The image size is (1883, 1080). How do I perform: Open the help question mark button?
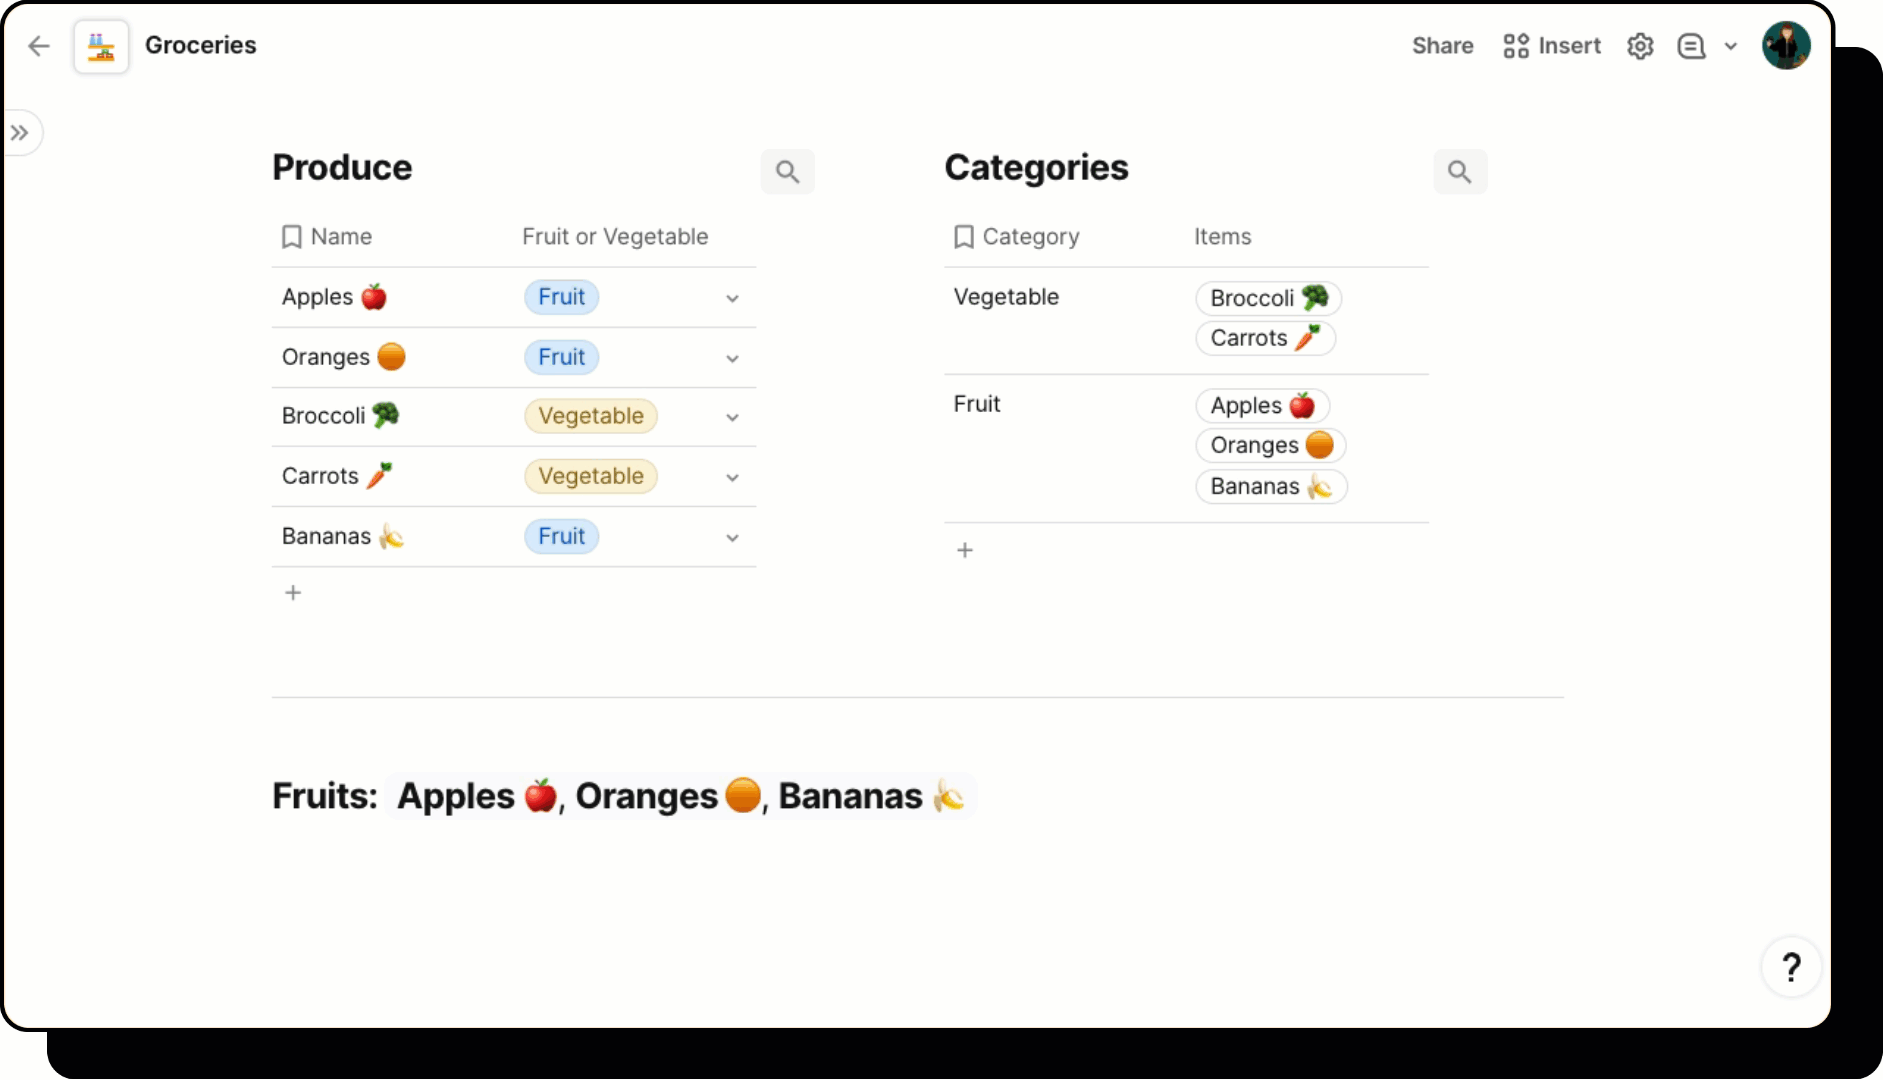[1791, 967]
